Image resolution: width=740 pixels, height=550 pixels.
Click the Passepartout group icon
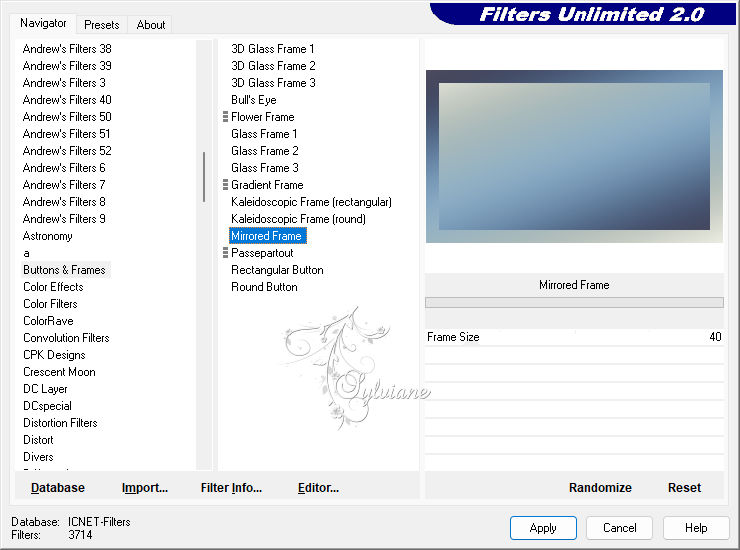[225, 253]
